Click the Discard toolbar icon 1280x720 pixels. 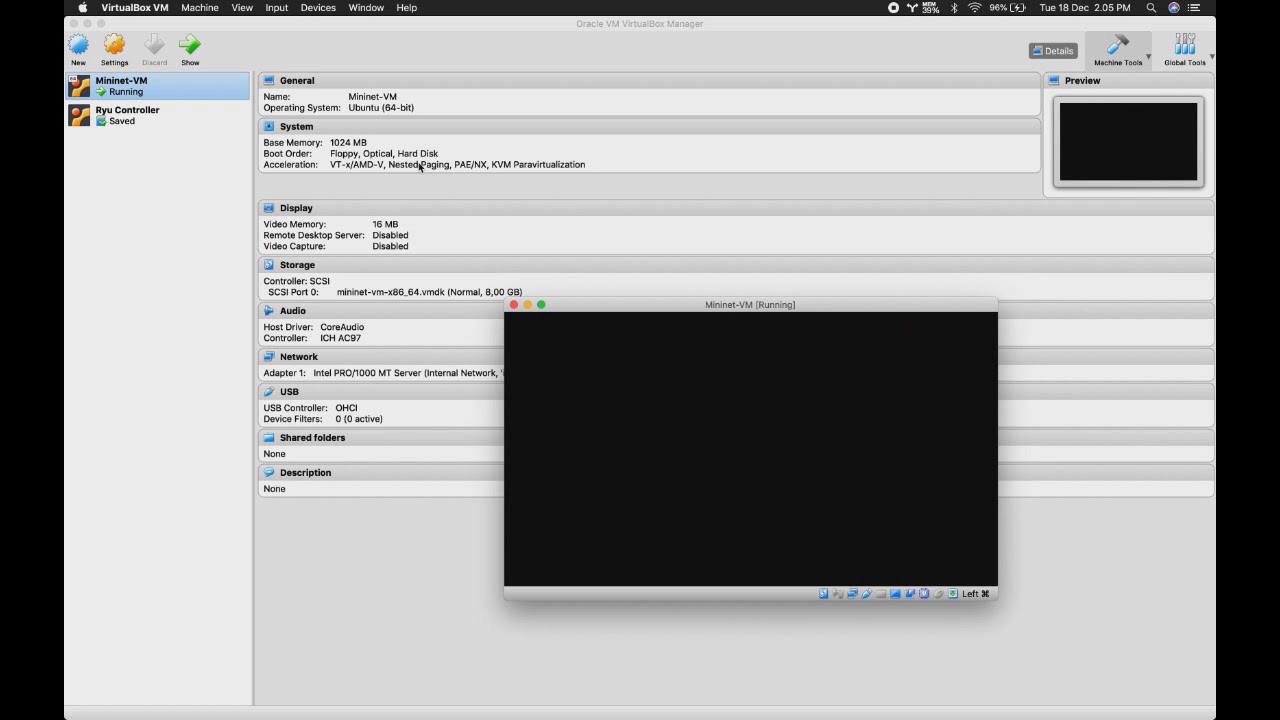(x=154, y=44)
